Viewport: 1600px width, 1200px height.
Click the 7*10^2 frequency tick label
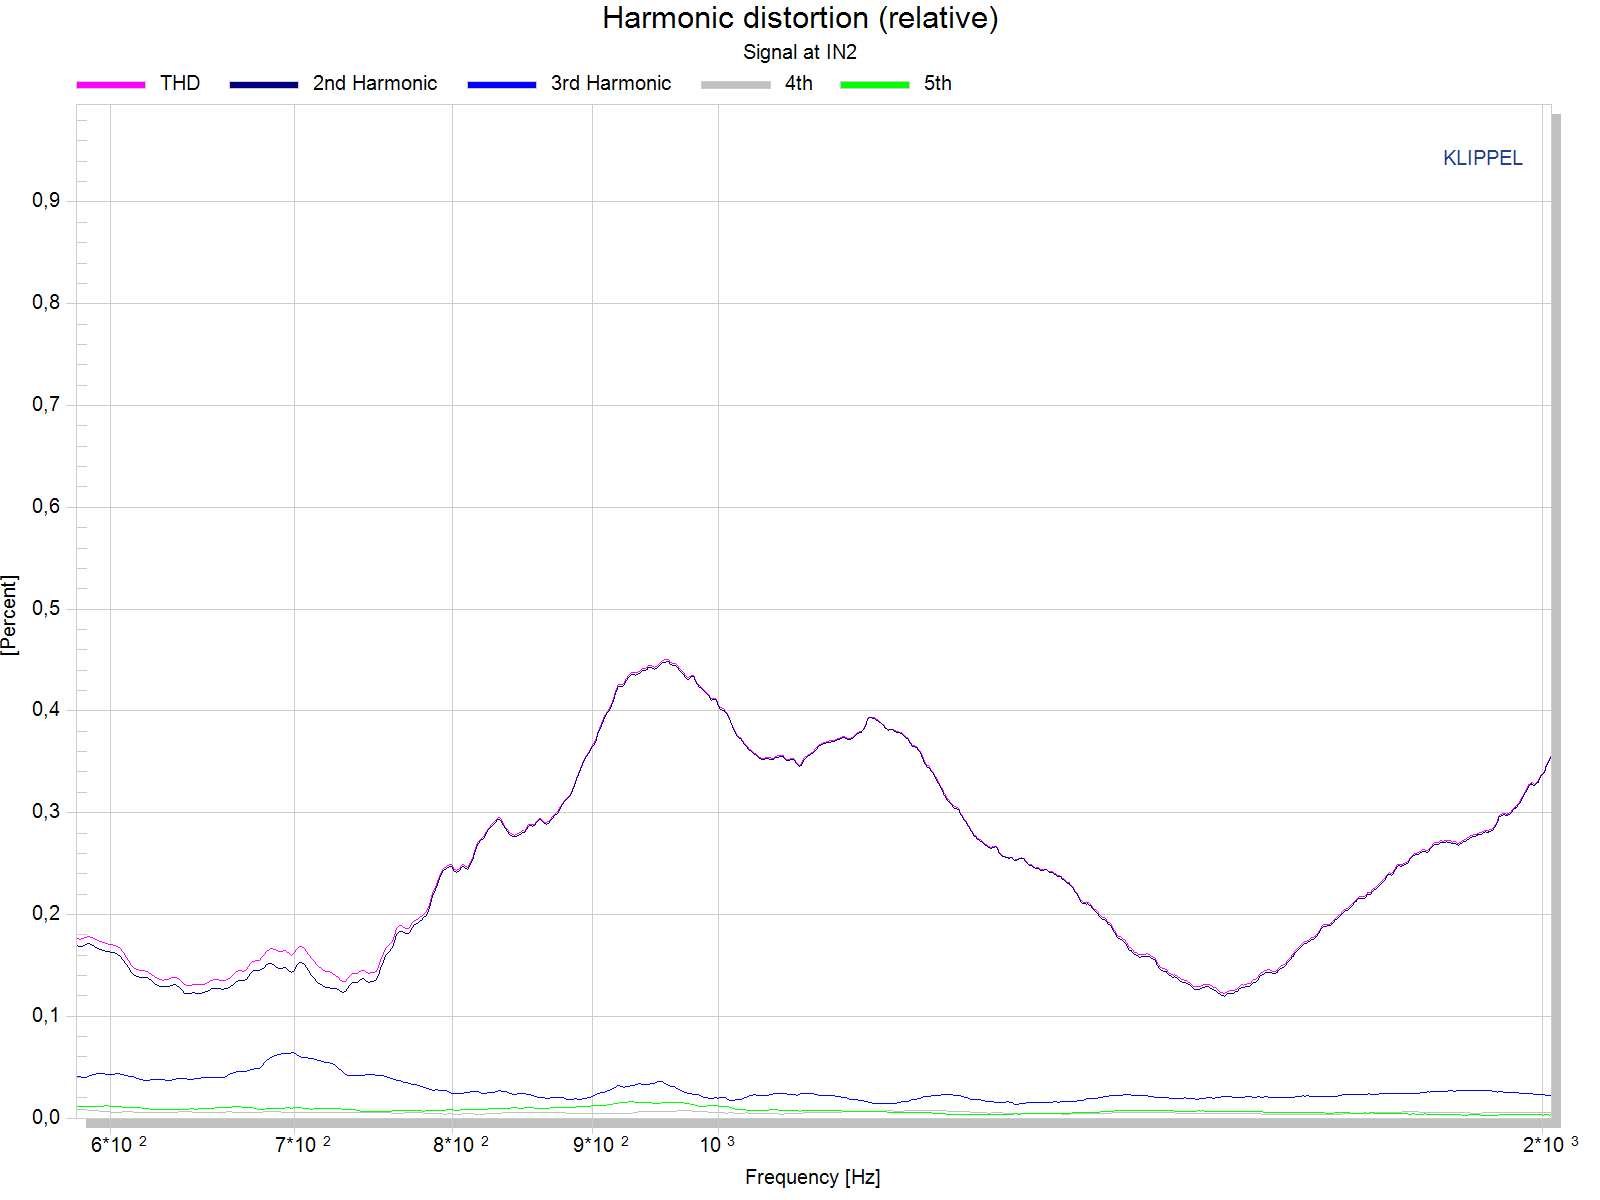coord(303,1144)
